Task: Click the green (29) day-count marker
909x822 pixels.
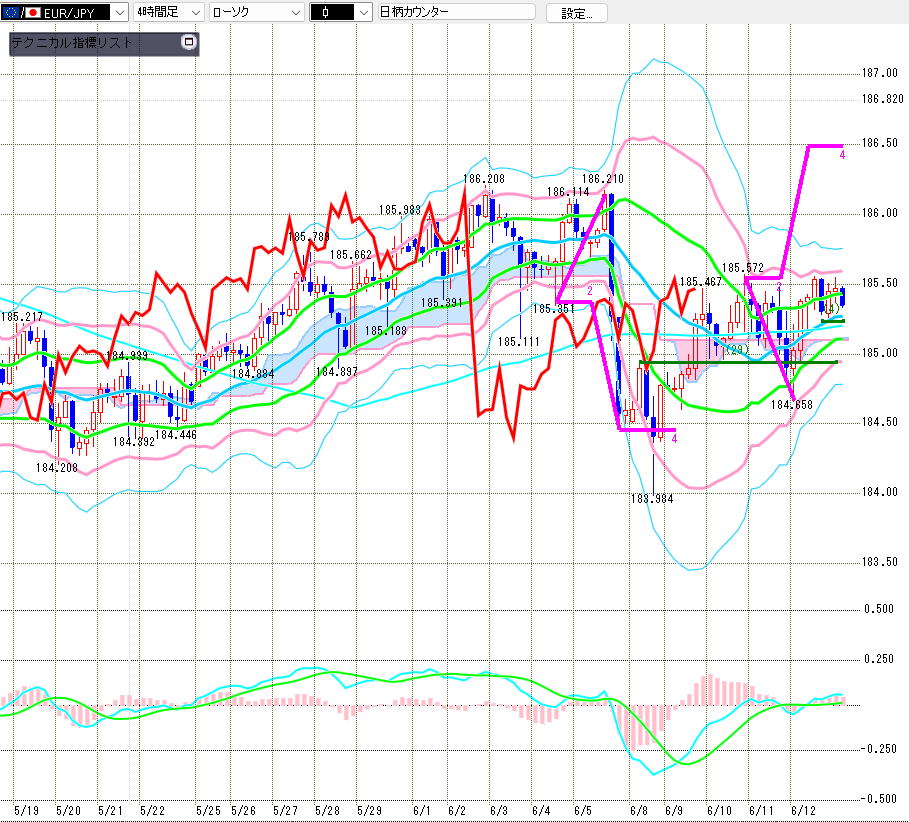Action: coord(737,350)
